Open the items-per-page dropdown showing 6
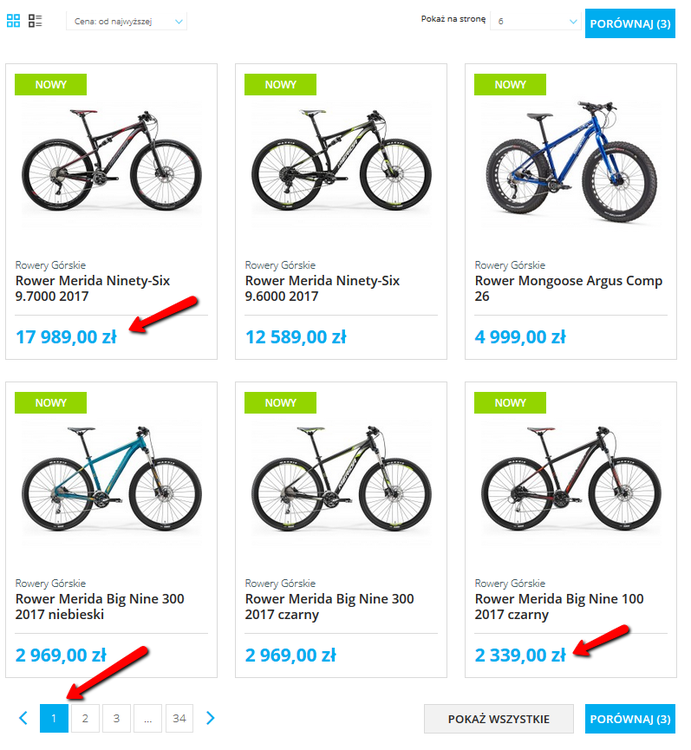 point(536,22)
